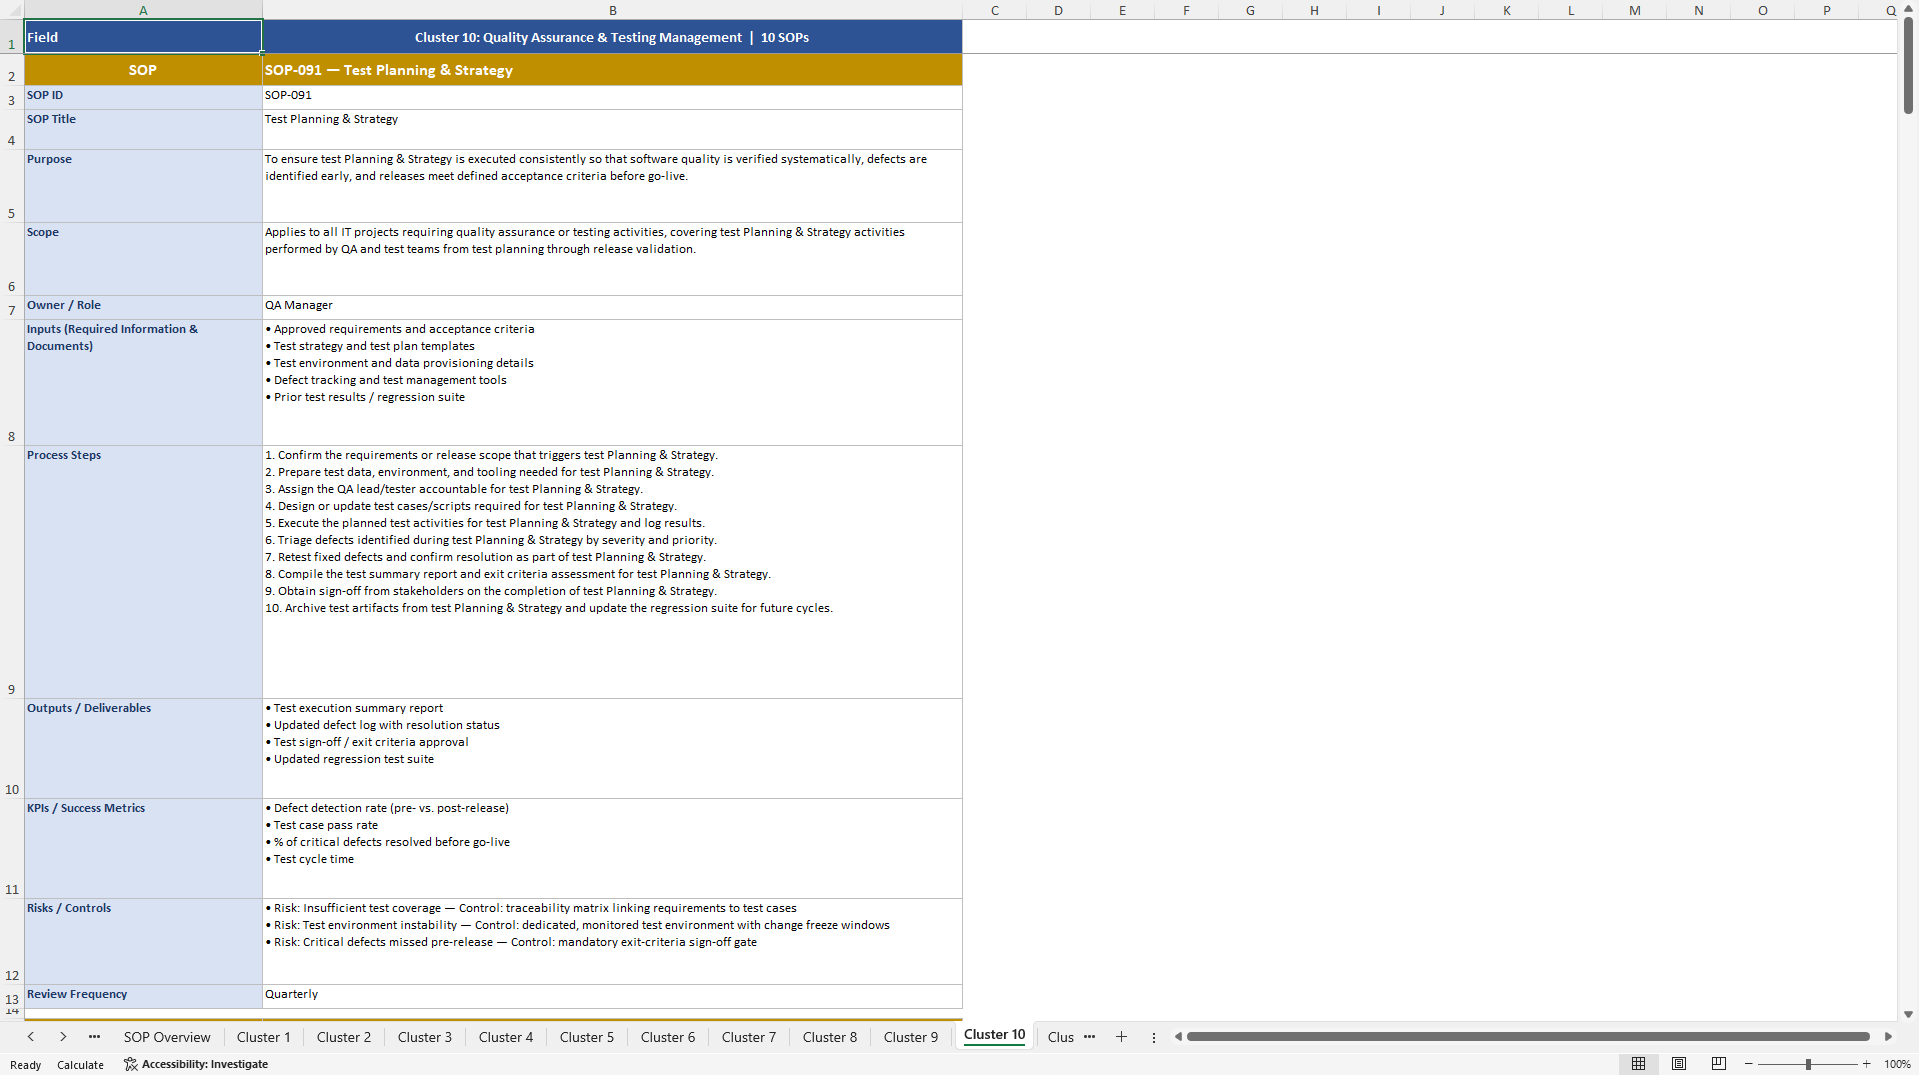Switch to Normal view icon
The image size is (1919, 1075).
[1638, 1064]
